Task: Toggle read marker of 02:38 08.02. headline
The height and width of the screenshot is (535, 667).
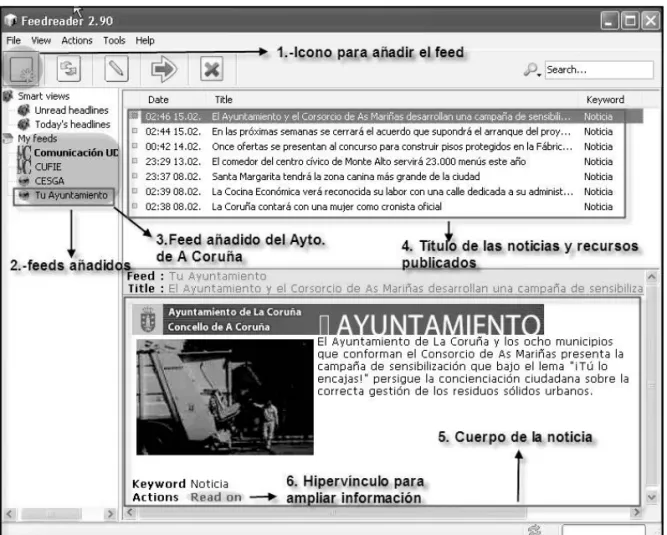Action: click(134, 206)
